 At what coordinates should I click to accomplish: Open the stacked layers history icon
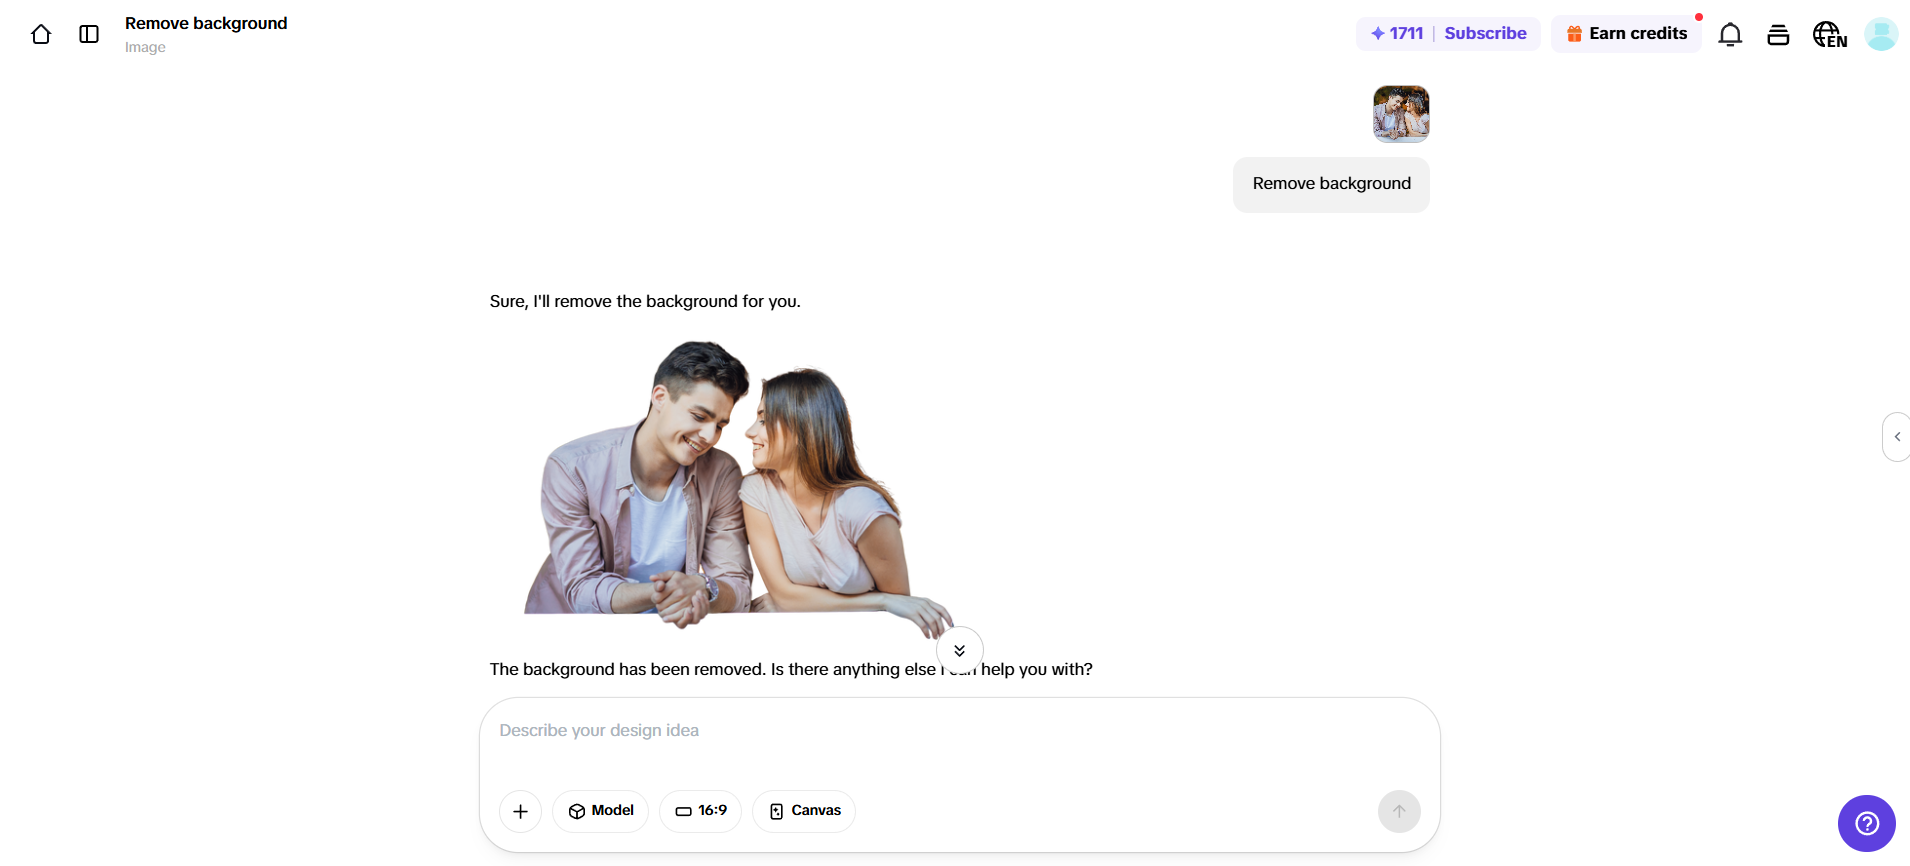pos(1778,34)
